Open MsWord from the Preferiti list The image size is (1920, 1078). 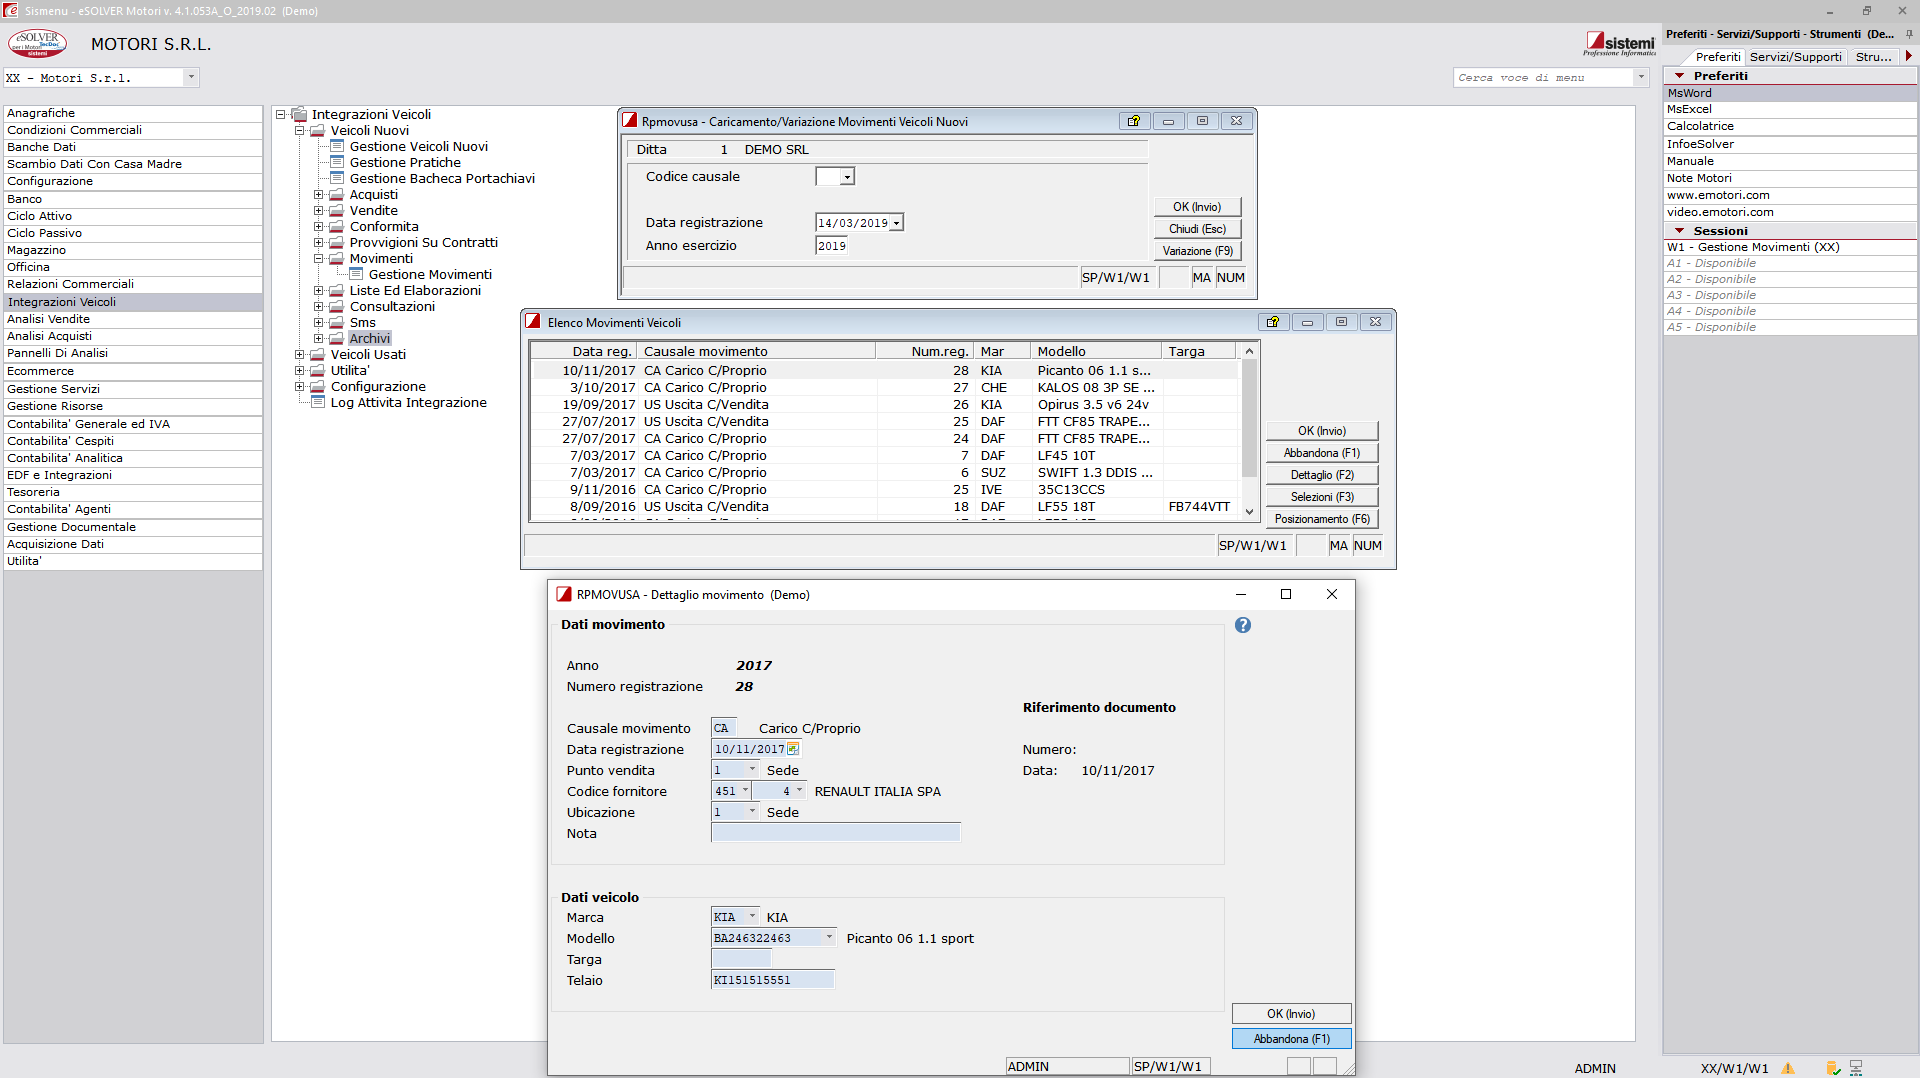coord(1790,93)
